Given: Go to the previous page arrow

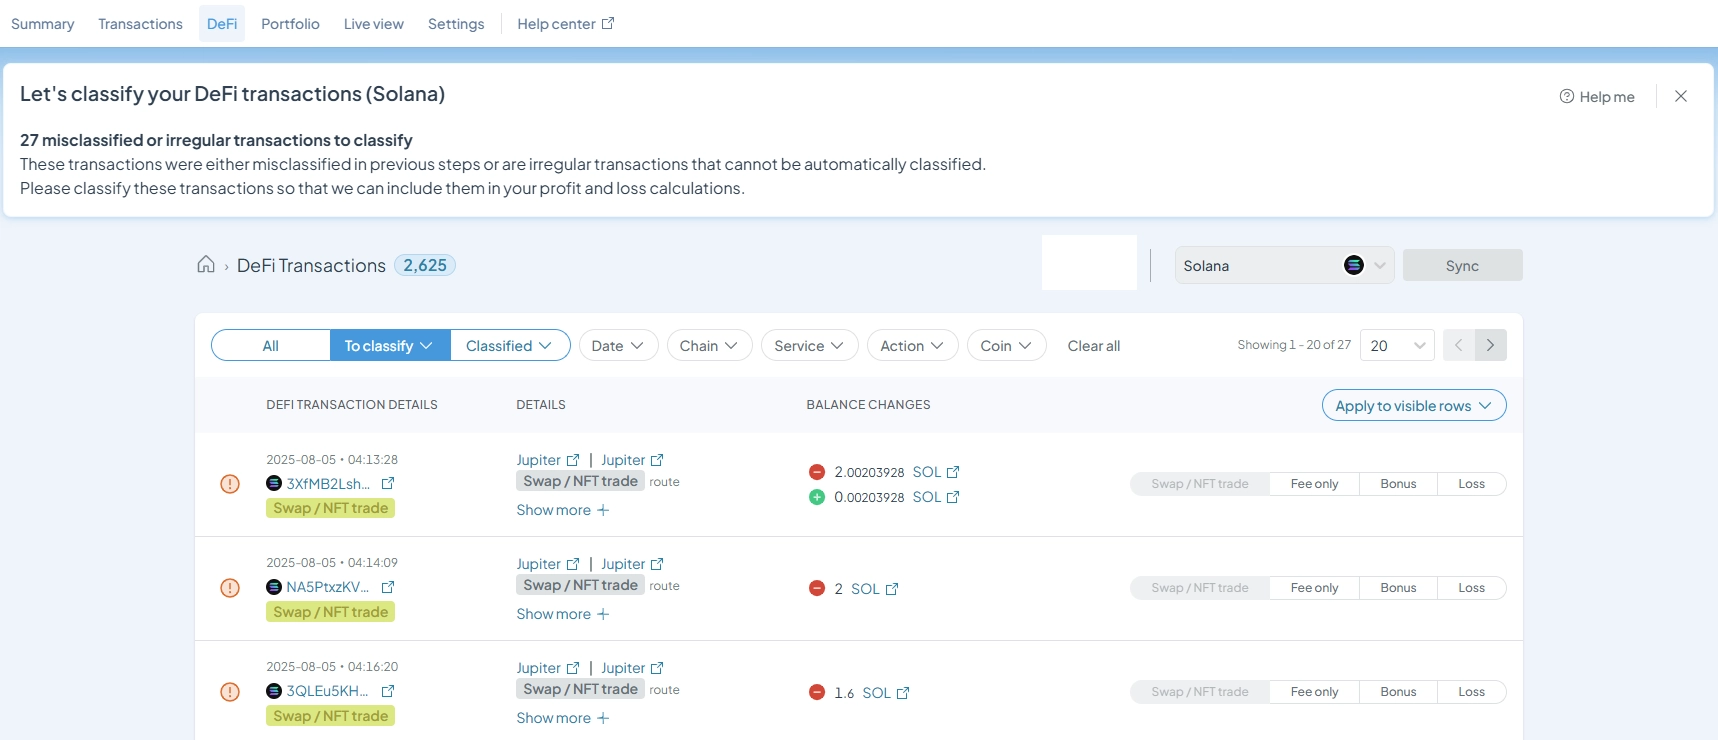Looking at the screenshot, I should click(x=1458, y=345).
